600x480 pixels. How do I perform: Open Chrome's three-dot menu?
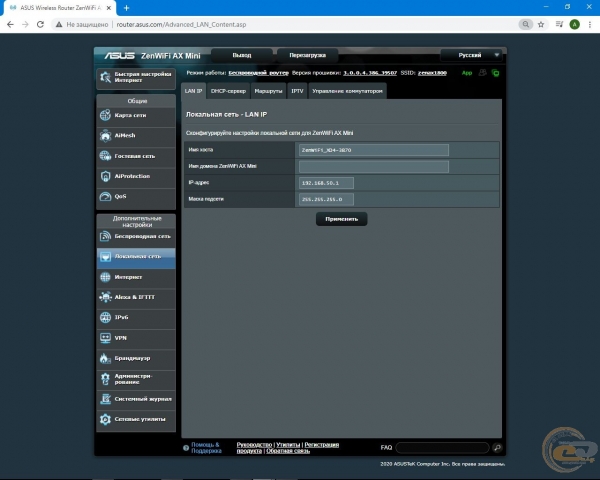click(x=590, y=24)
